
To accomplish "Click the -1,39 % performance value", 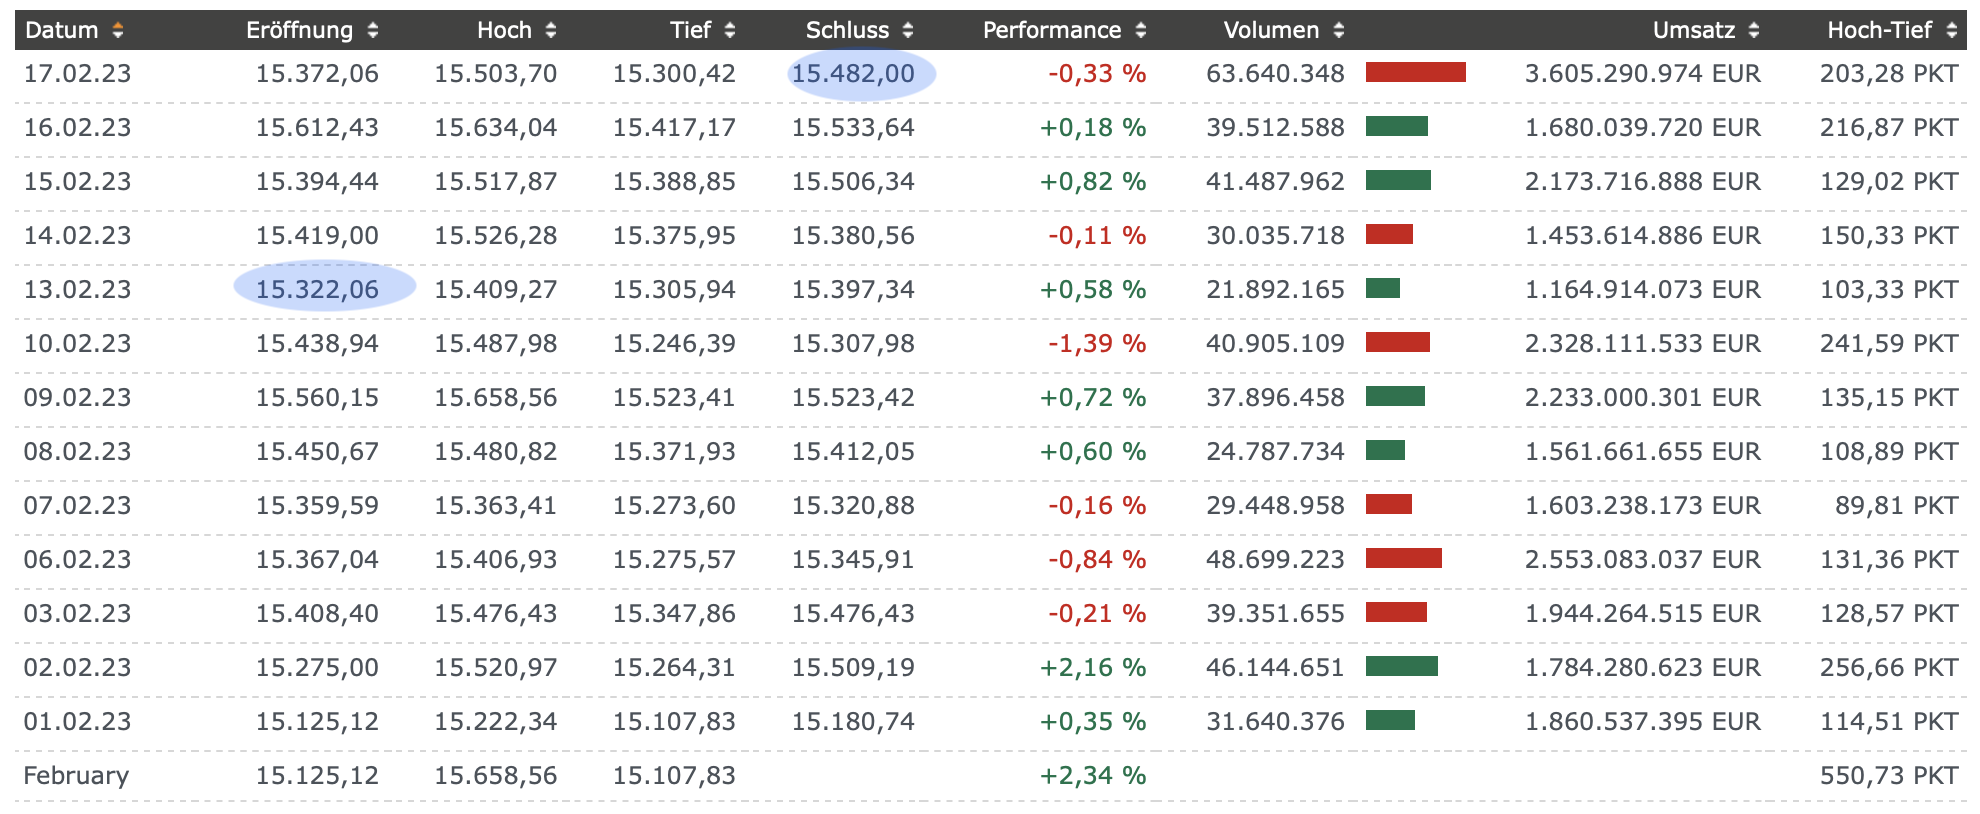I will pos(1096,344).
